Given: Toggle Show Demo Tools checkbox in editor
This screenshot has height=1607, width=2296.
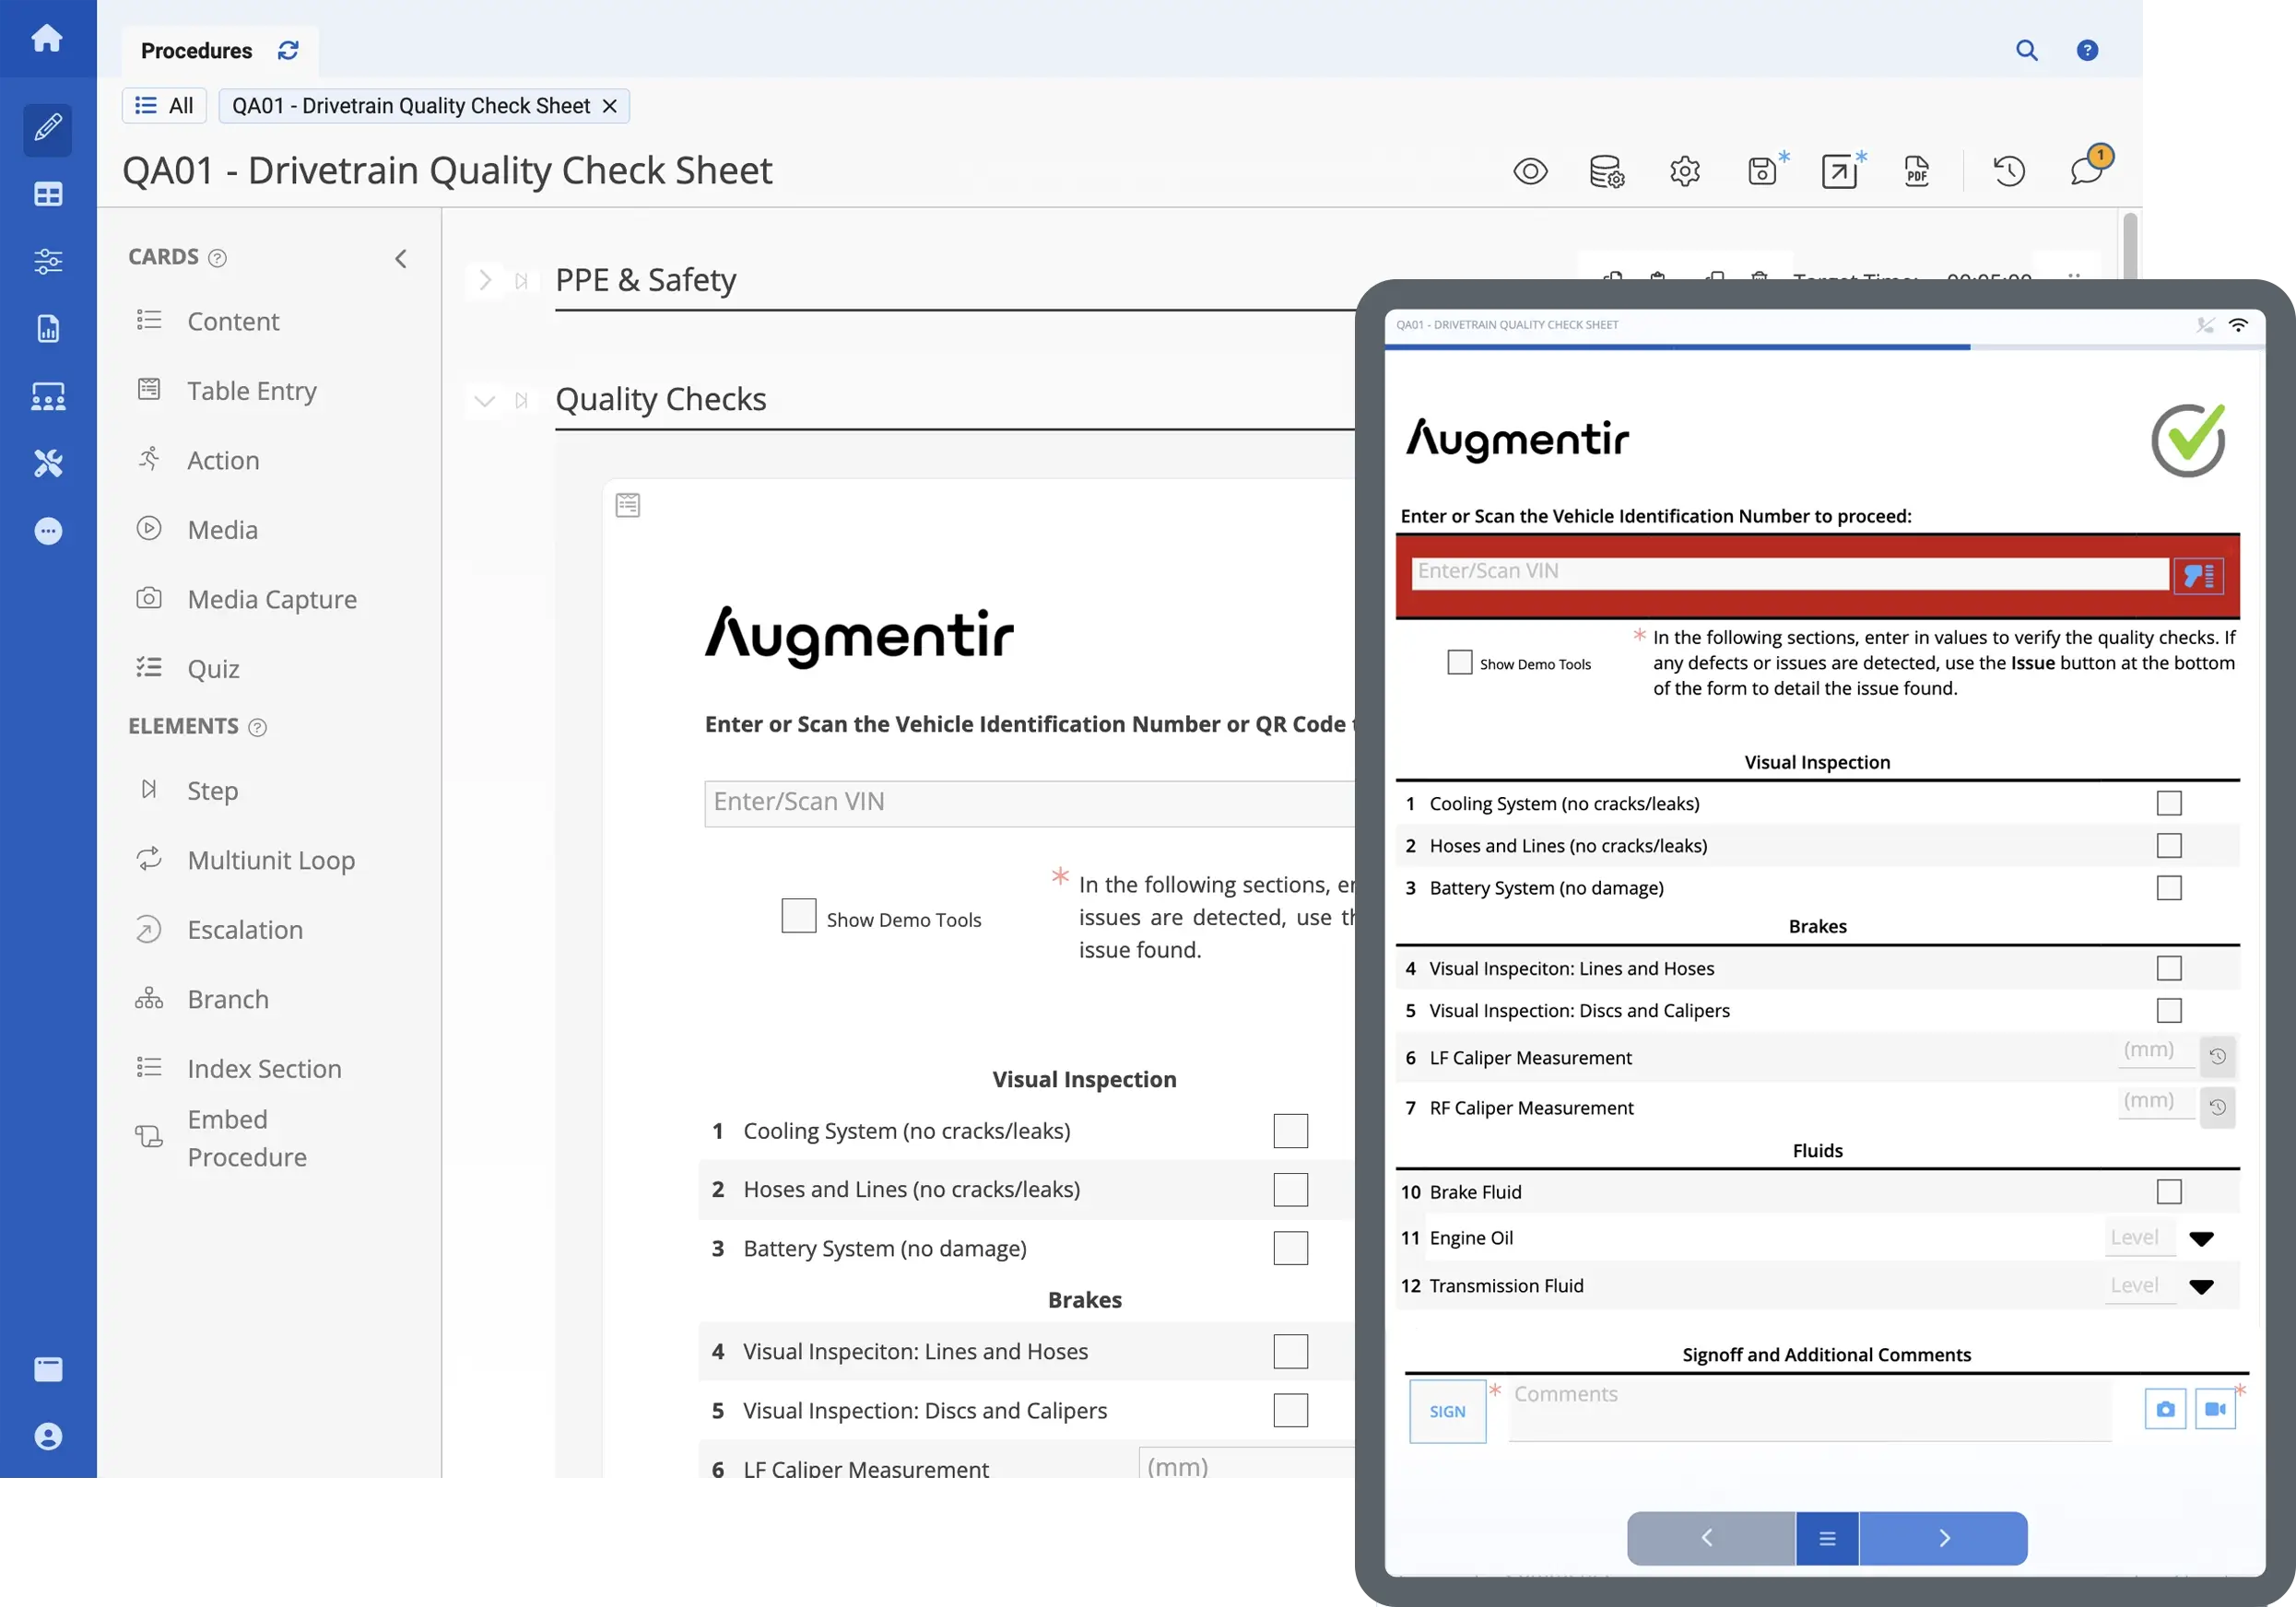Looking at the screenshot, I should click(798, 916).
